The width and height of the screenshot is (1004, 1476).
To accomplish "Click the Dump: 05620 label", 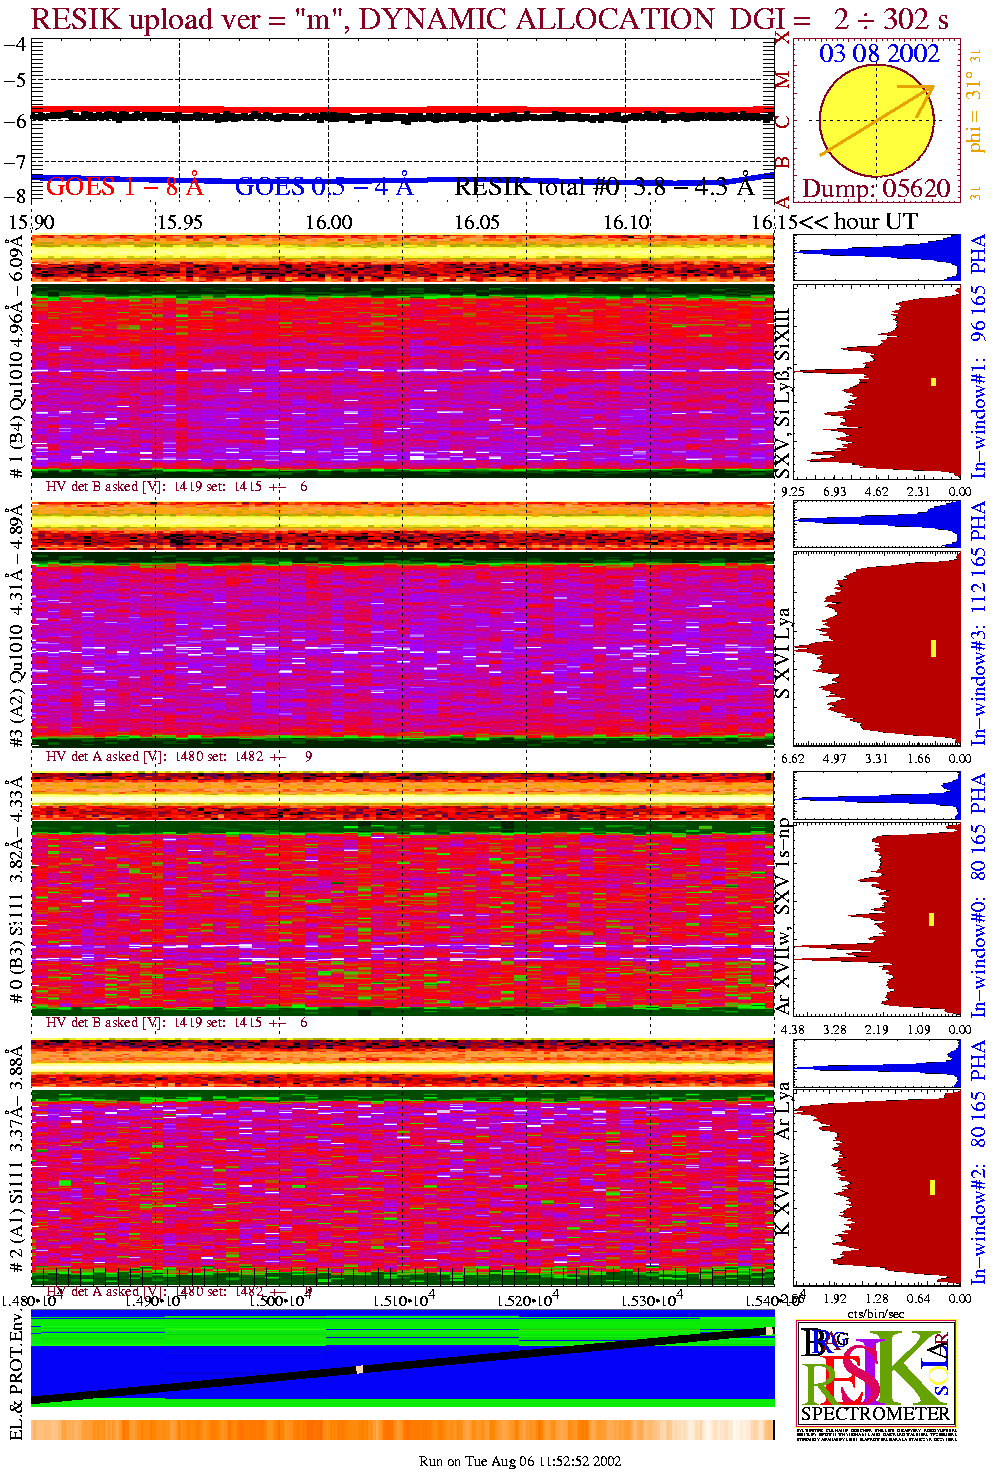I will 876,189.
